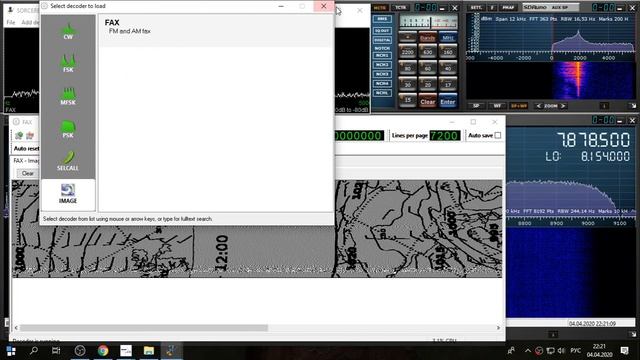
Task: Close the Select decoder to load dialog
Action: pos(324,6)
